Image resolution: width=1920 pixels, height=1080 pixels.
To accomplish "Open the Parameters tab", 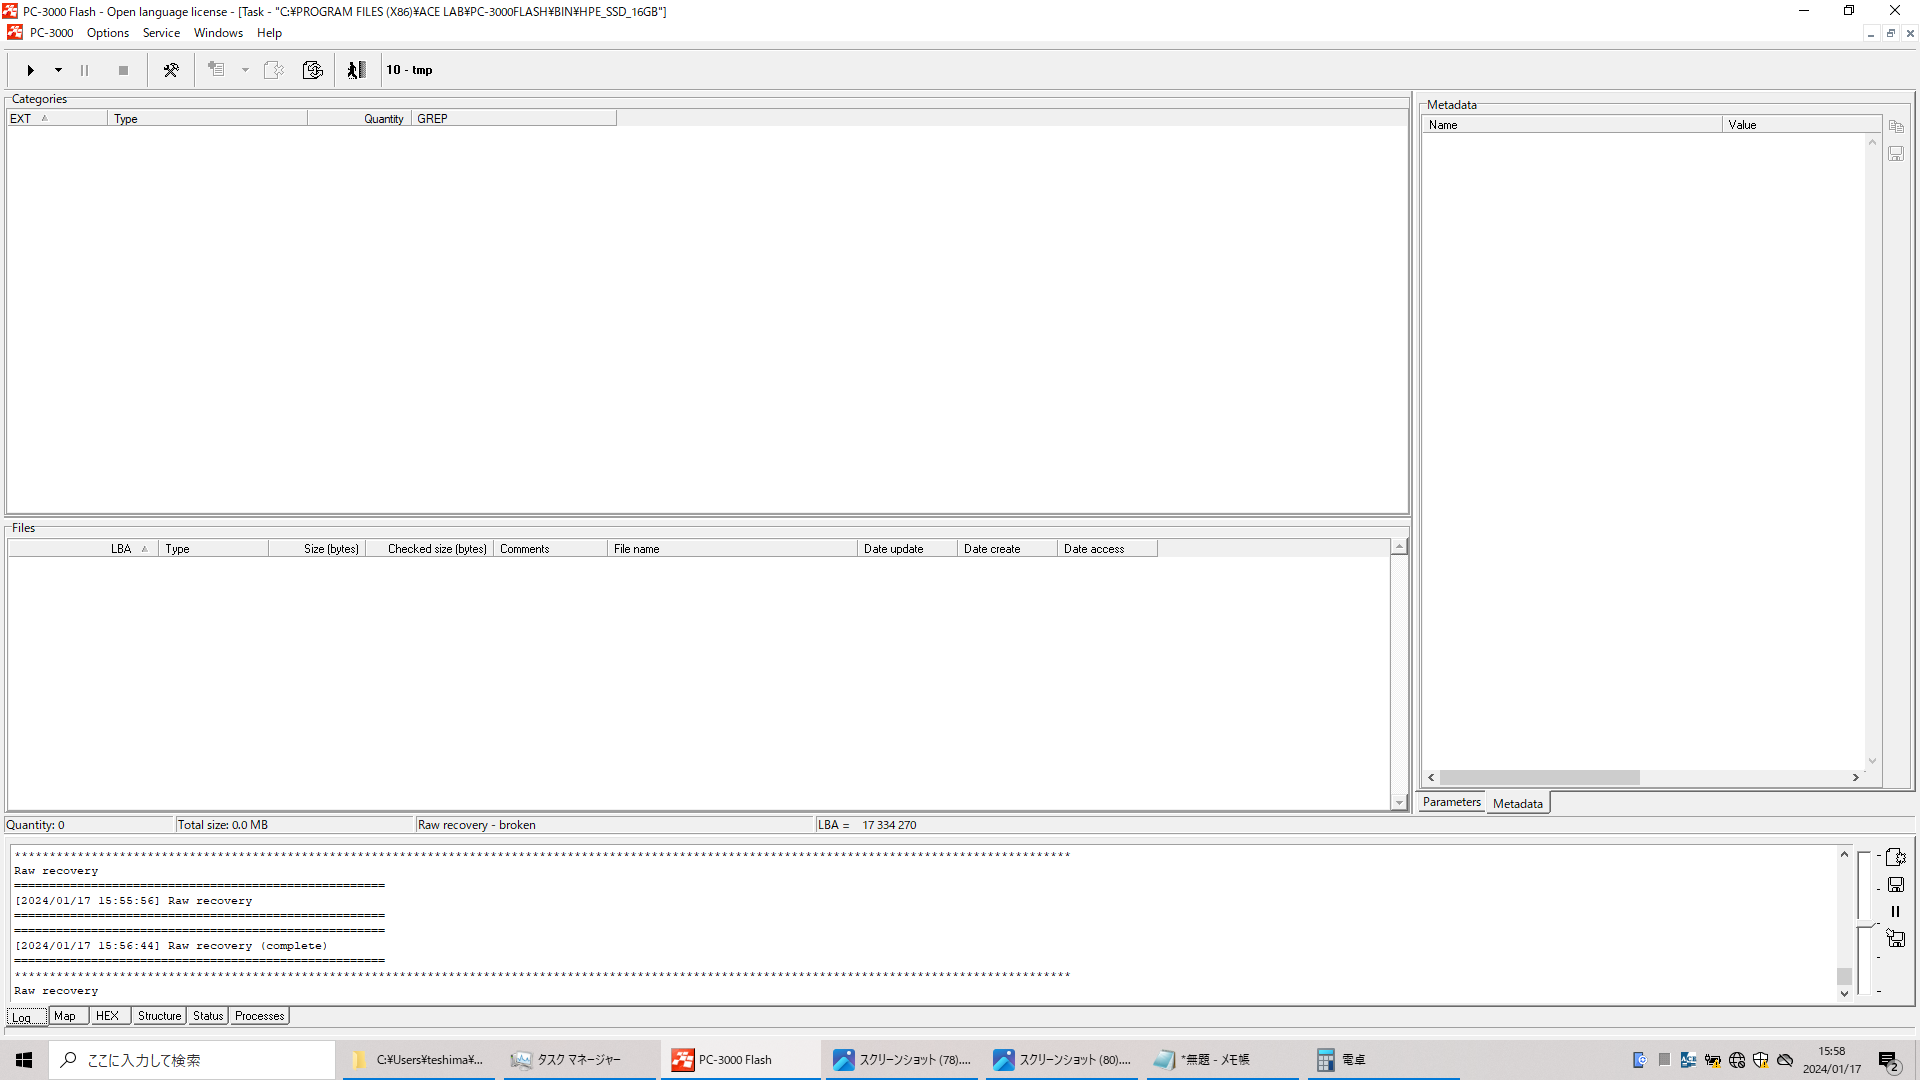I will pyautogui.click(x=1451, y=803).
